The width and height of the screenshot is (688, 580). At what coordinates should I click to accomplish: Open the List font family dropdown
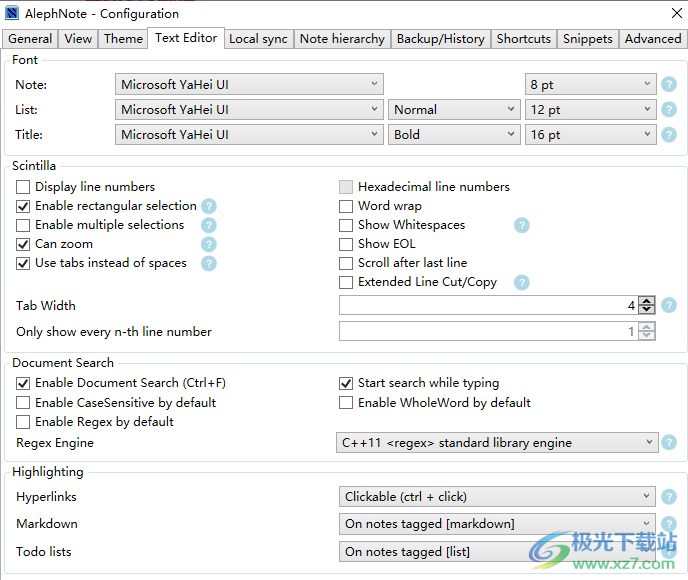pos(249,110)
